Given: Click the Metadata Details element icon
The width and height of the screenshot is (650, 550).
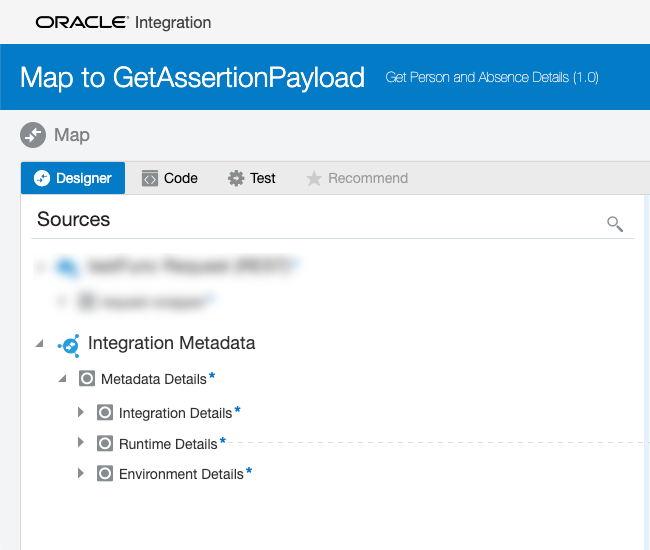Looking at the screenshot, I should pos(87,379).
